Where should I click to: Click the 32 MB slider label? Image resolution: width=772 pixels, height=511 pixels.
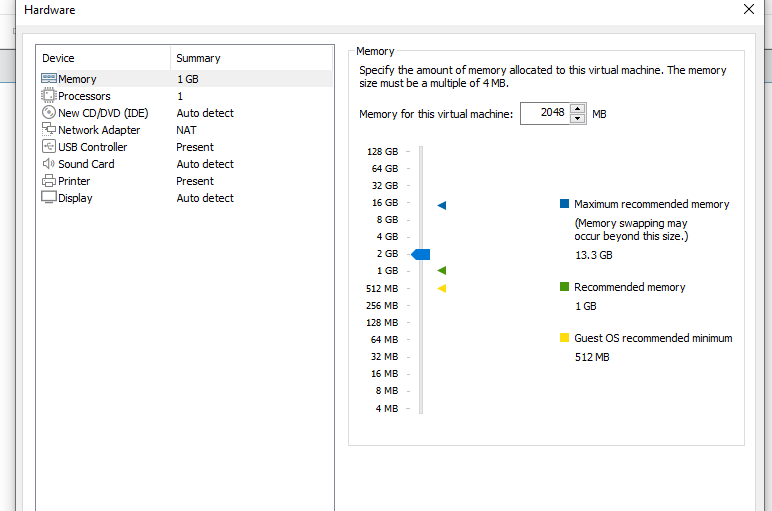coord(384,356)
